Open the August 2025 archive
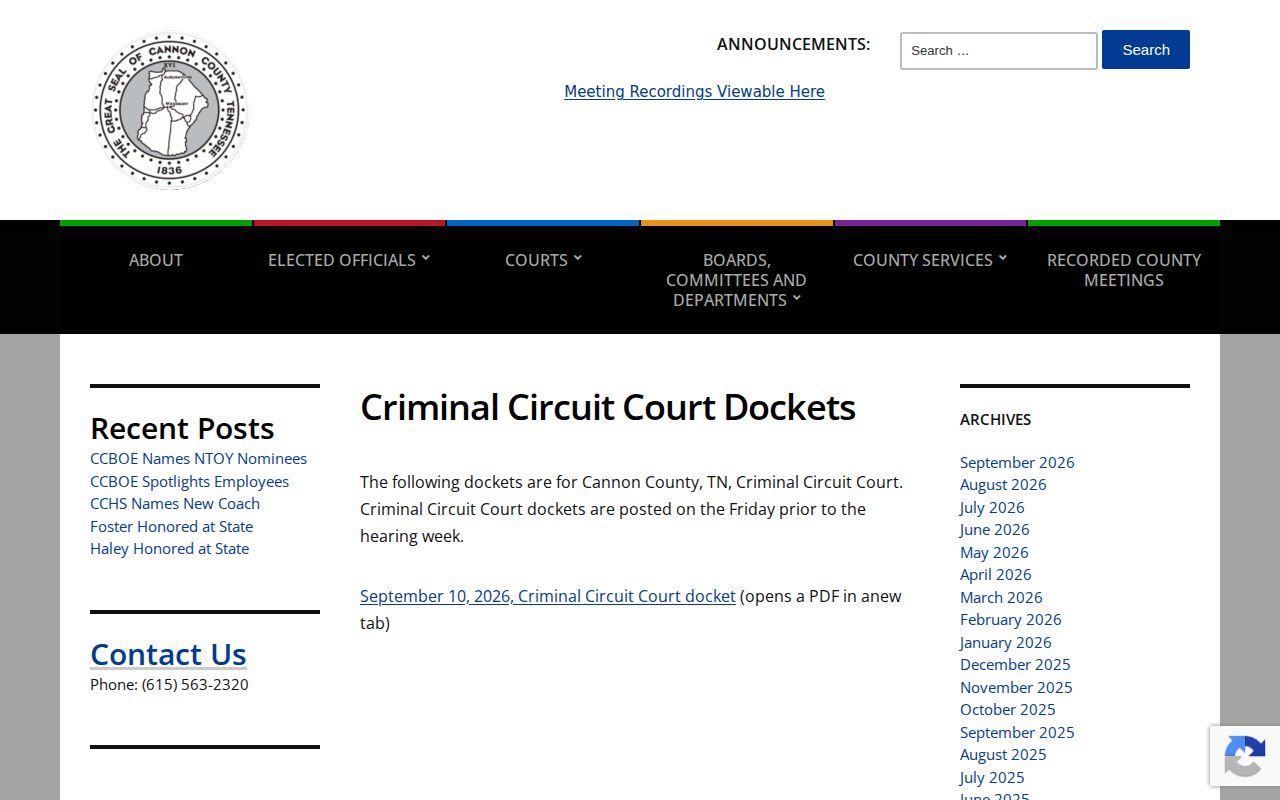The width and height of the screenshot is (1280, 800). click(1003, 754)
